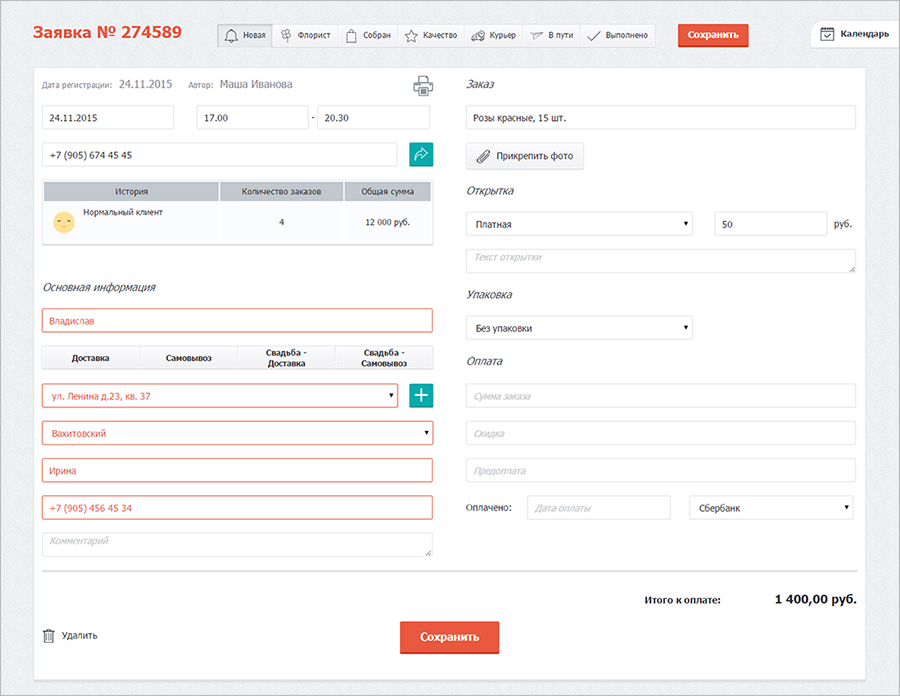Click the paper plane icon of В пути

click(536, 36)
